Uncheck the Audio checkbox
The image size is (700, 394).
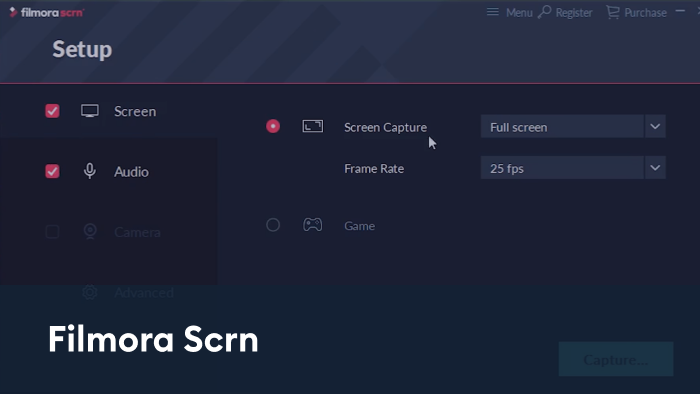[52, 171]
